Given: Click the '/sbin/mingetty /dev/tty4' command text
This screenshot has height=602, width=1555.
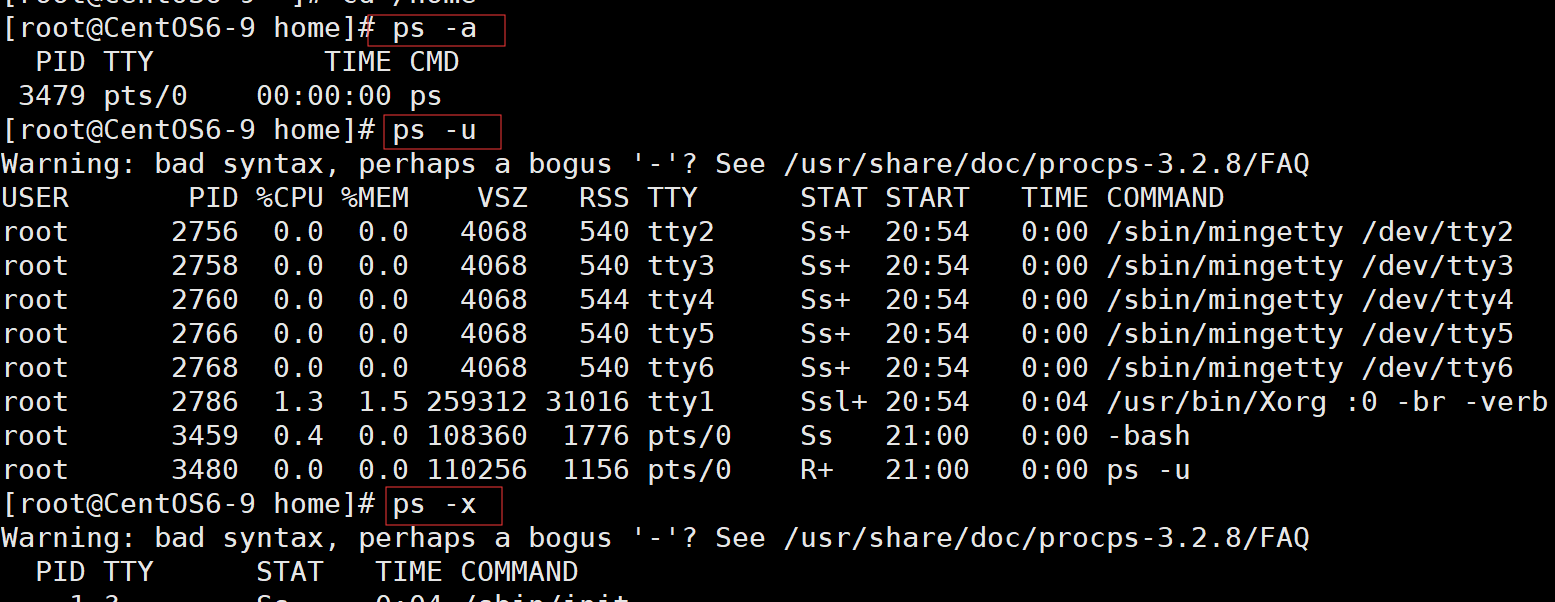Looking at the screenshot, I should click(1309, 301).
